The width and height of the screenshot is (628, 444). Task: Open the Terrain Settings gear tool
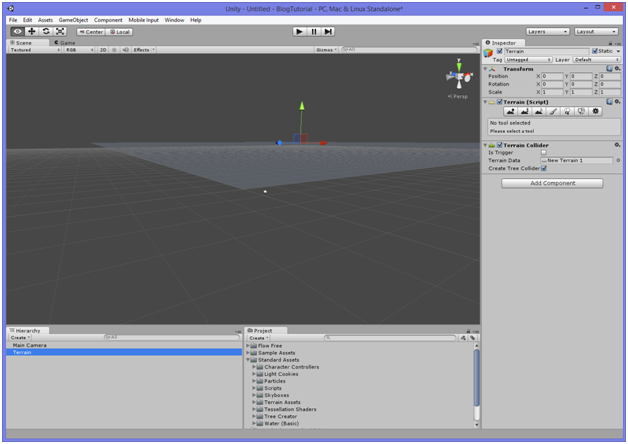pyautogui.click(x=596, y=112)
